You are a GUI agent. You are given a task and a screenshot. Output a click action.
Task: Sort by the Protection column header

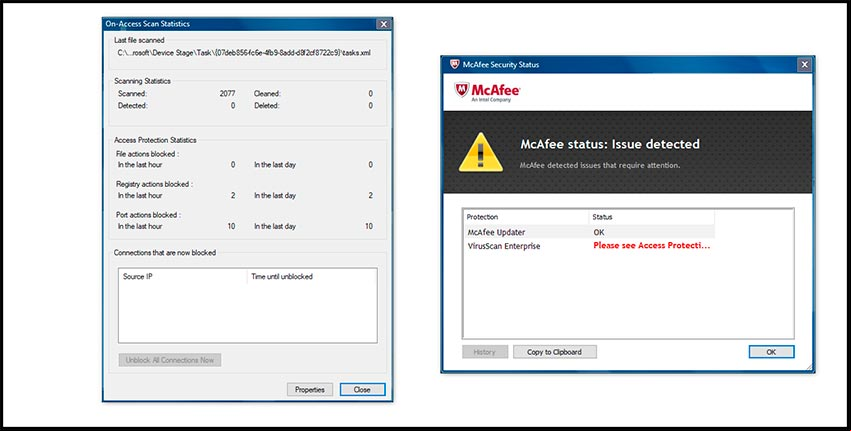(526, 217)
